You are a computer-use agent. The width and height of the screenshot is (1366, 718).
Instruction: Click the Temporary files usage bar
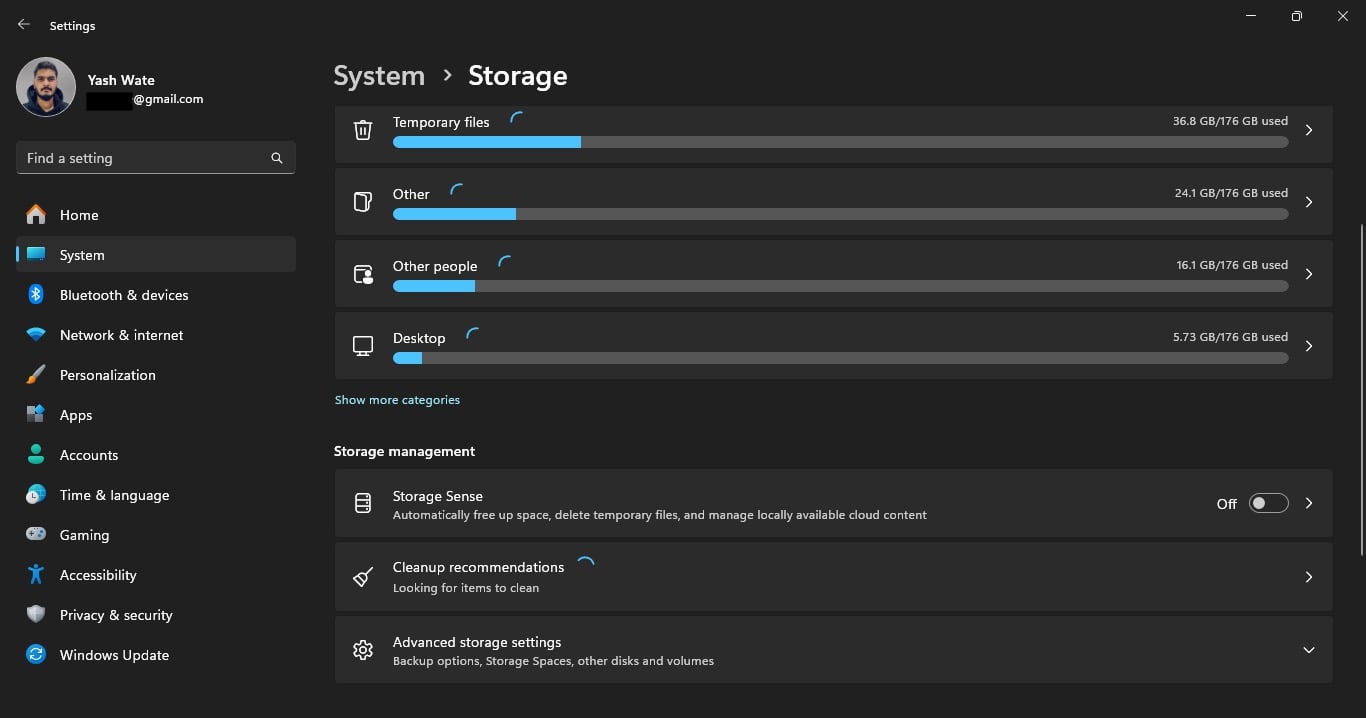[x=840, y=142]
